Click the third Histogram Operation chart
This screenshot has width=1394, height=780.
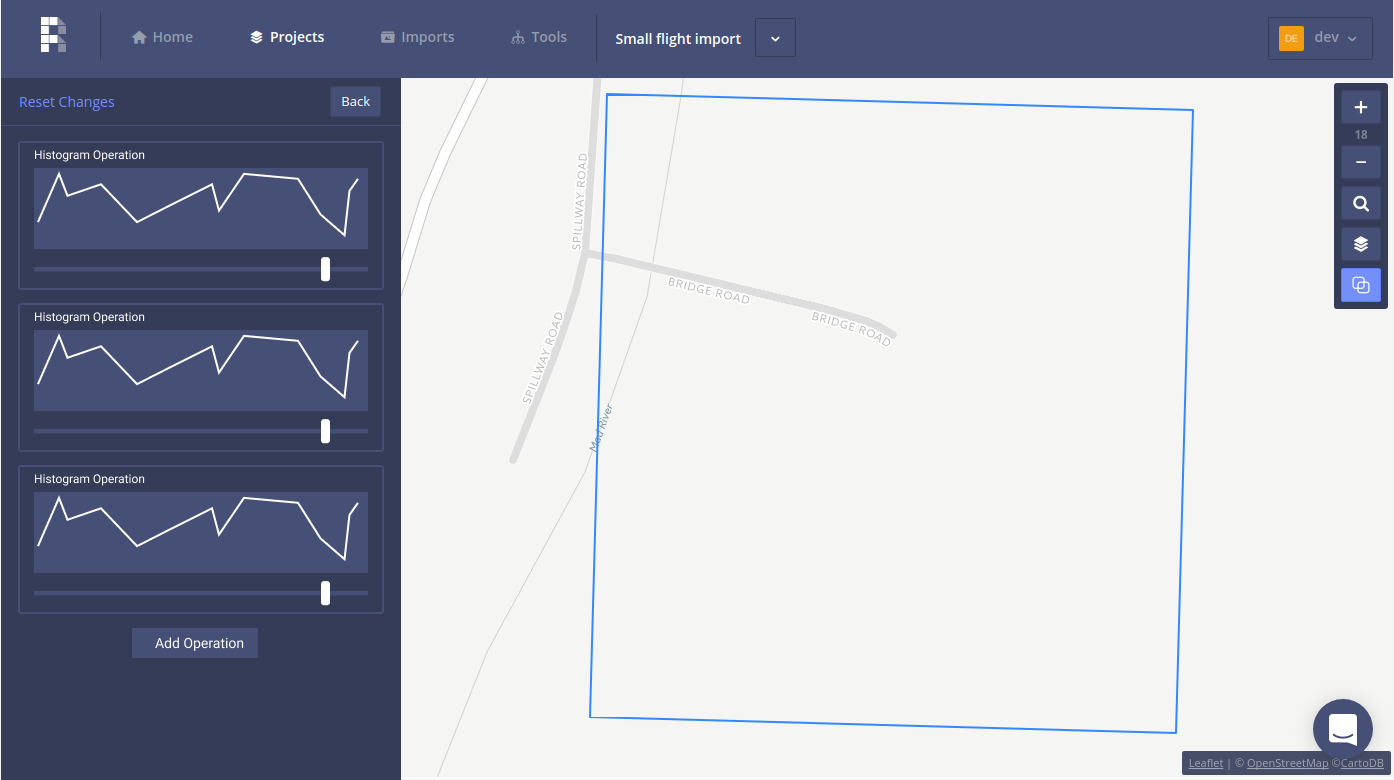coord(201,532)
